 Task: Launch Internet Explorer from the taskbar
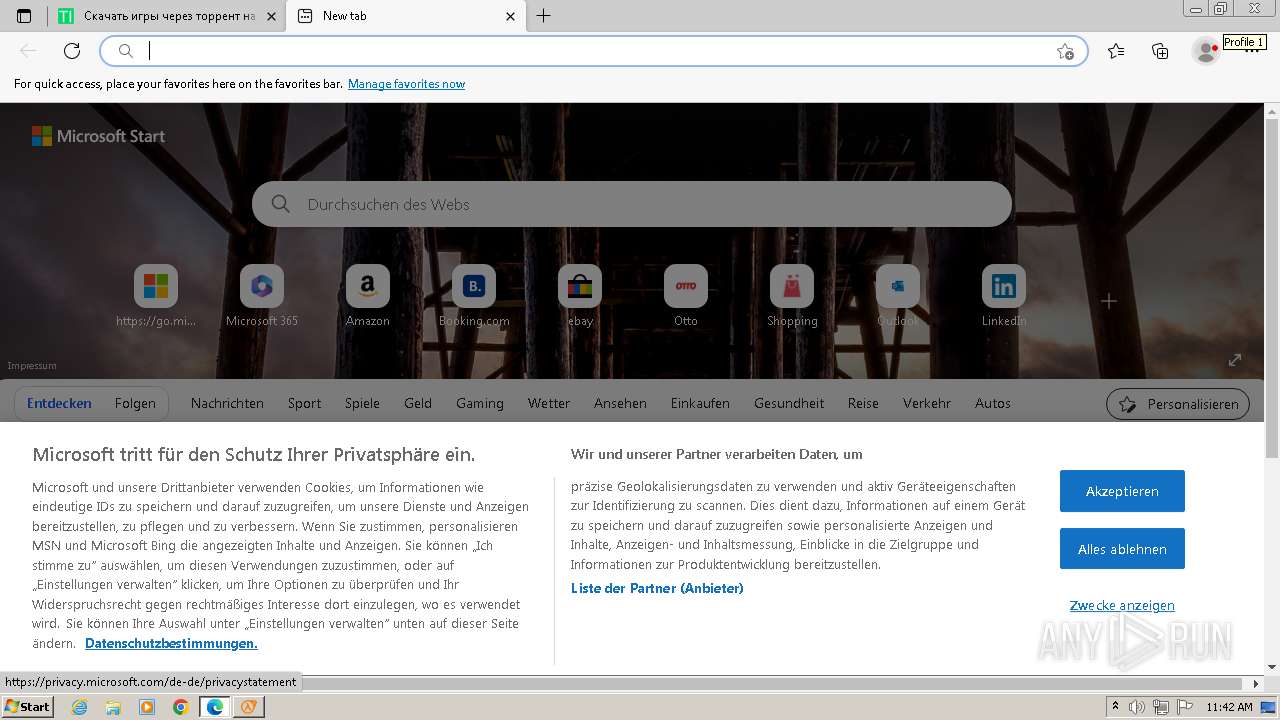point(80,707)
